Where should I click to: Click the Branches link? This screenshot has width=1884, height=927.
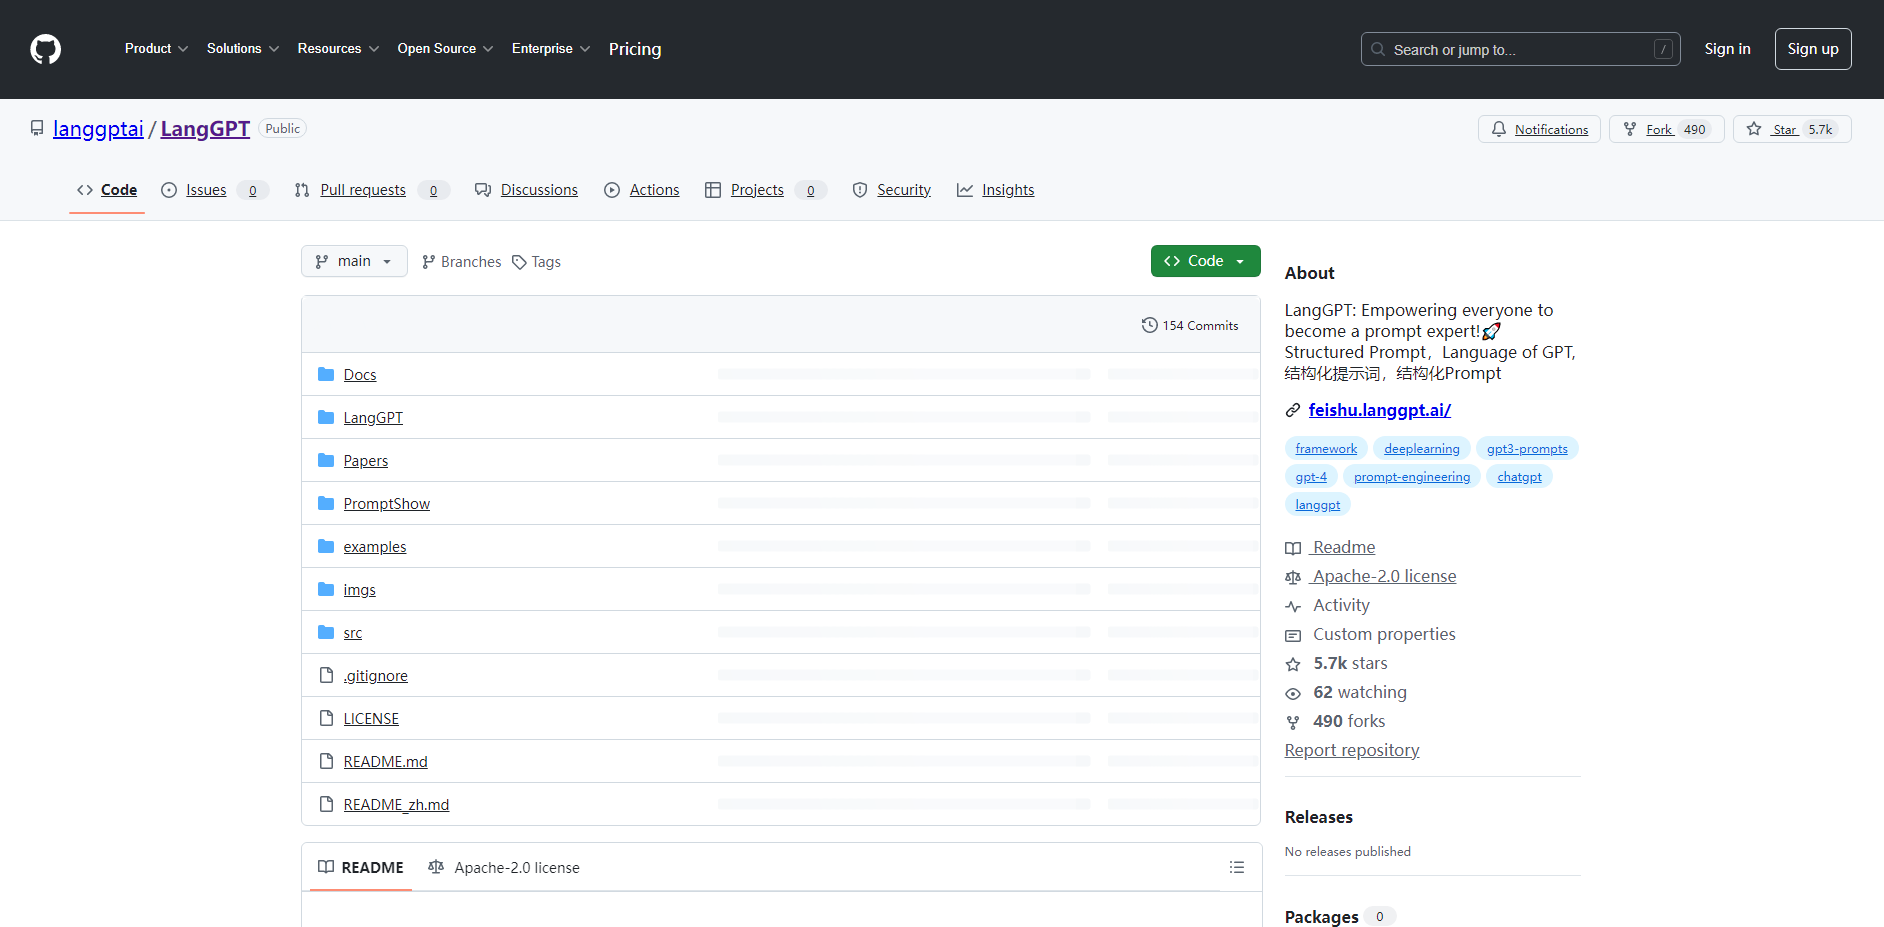461,262
